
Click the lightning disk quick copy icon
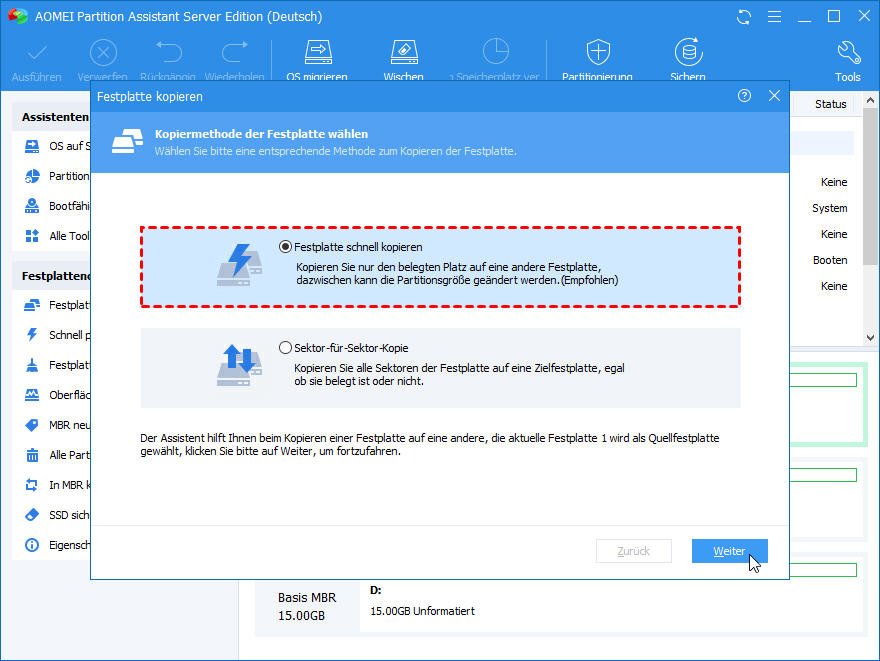(x=240, y=265)
